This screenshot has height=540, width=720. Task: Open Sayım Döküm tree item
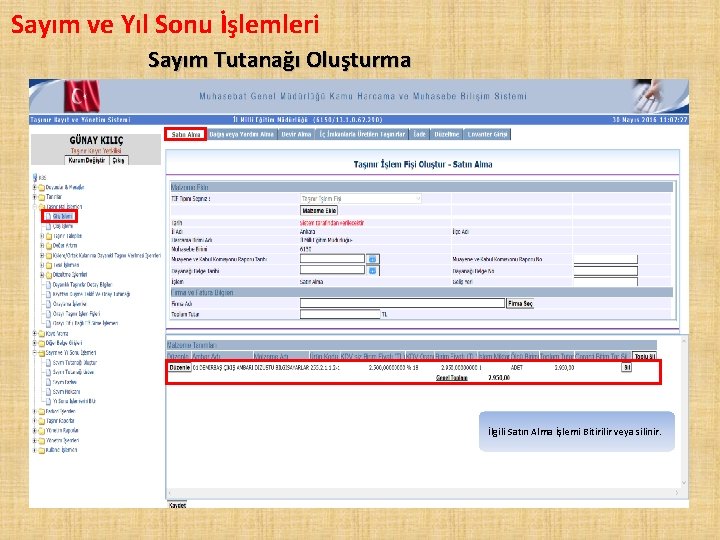(65, 382)
